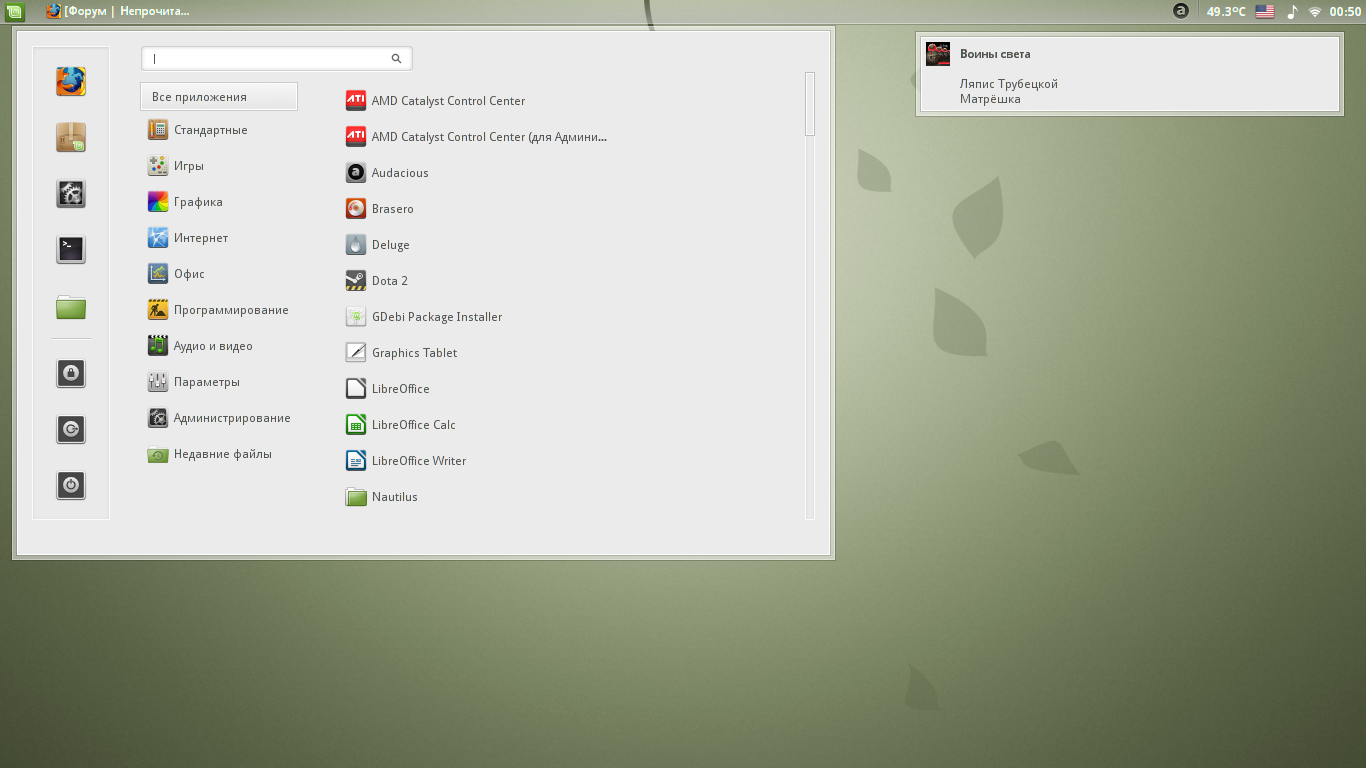Open the keyboard layout US flag indicator

point(1264,12)
